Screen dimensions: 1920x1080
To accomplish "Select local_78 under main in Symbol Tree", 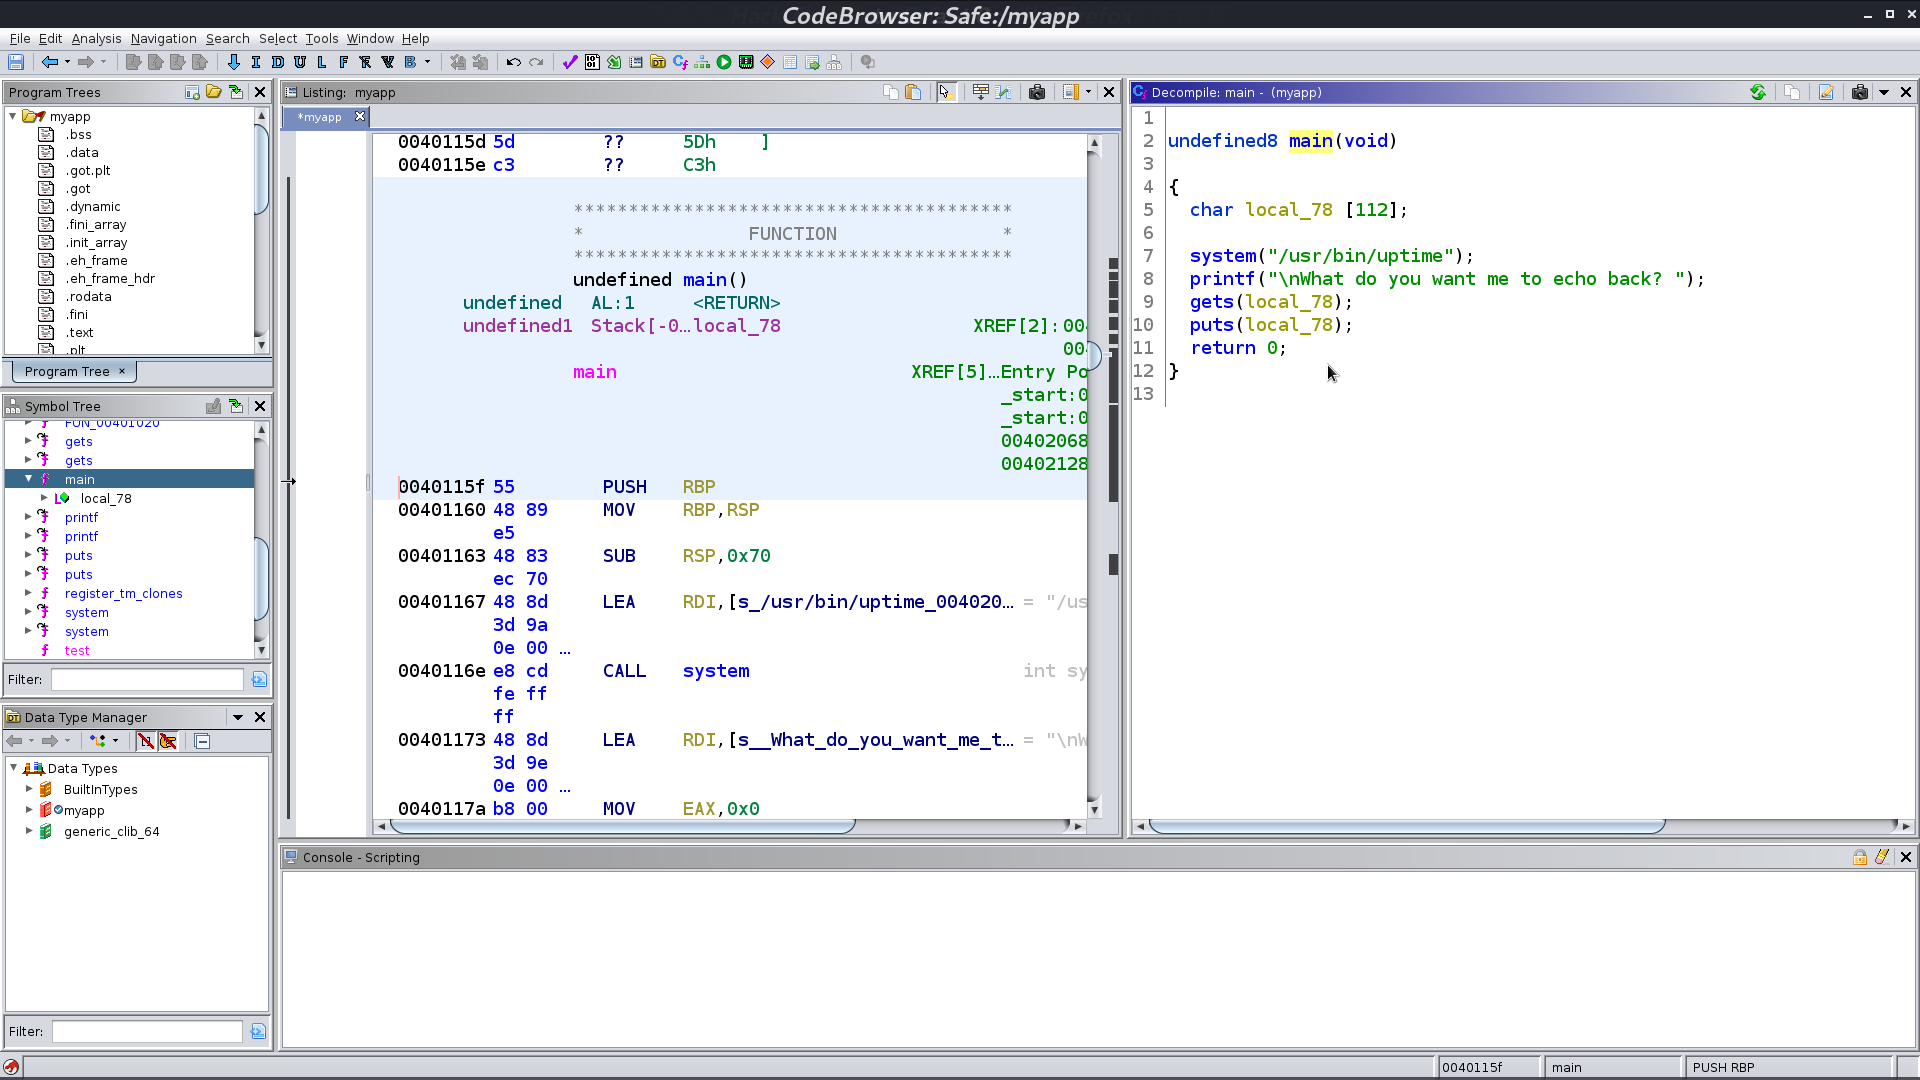I will pos(106,498).
